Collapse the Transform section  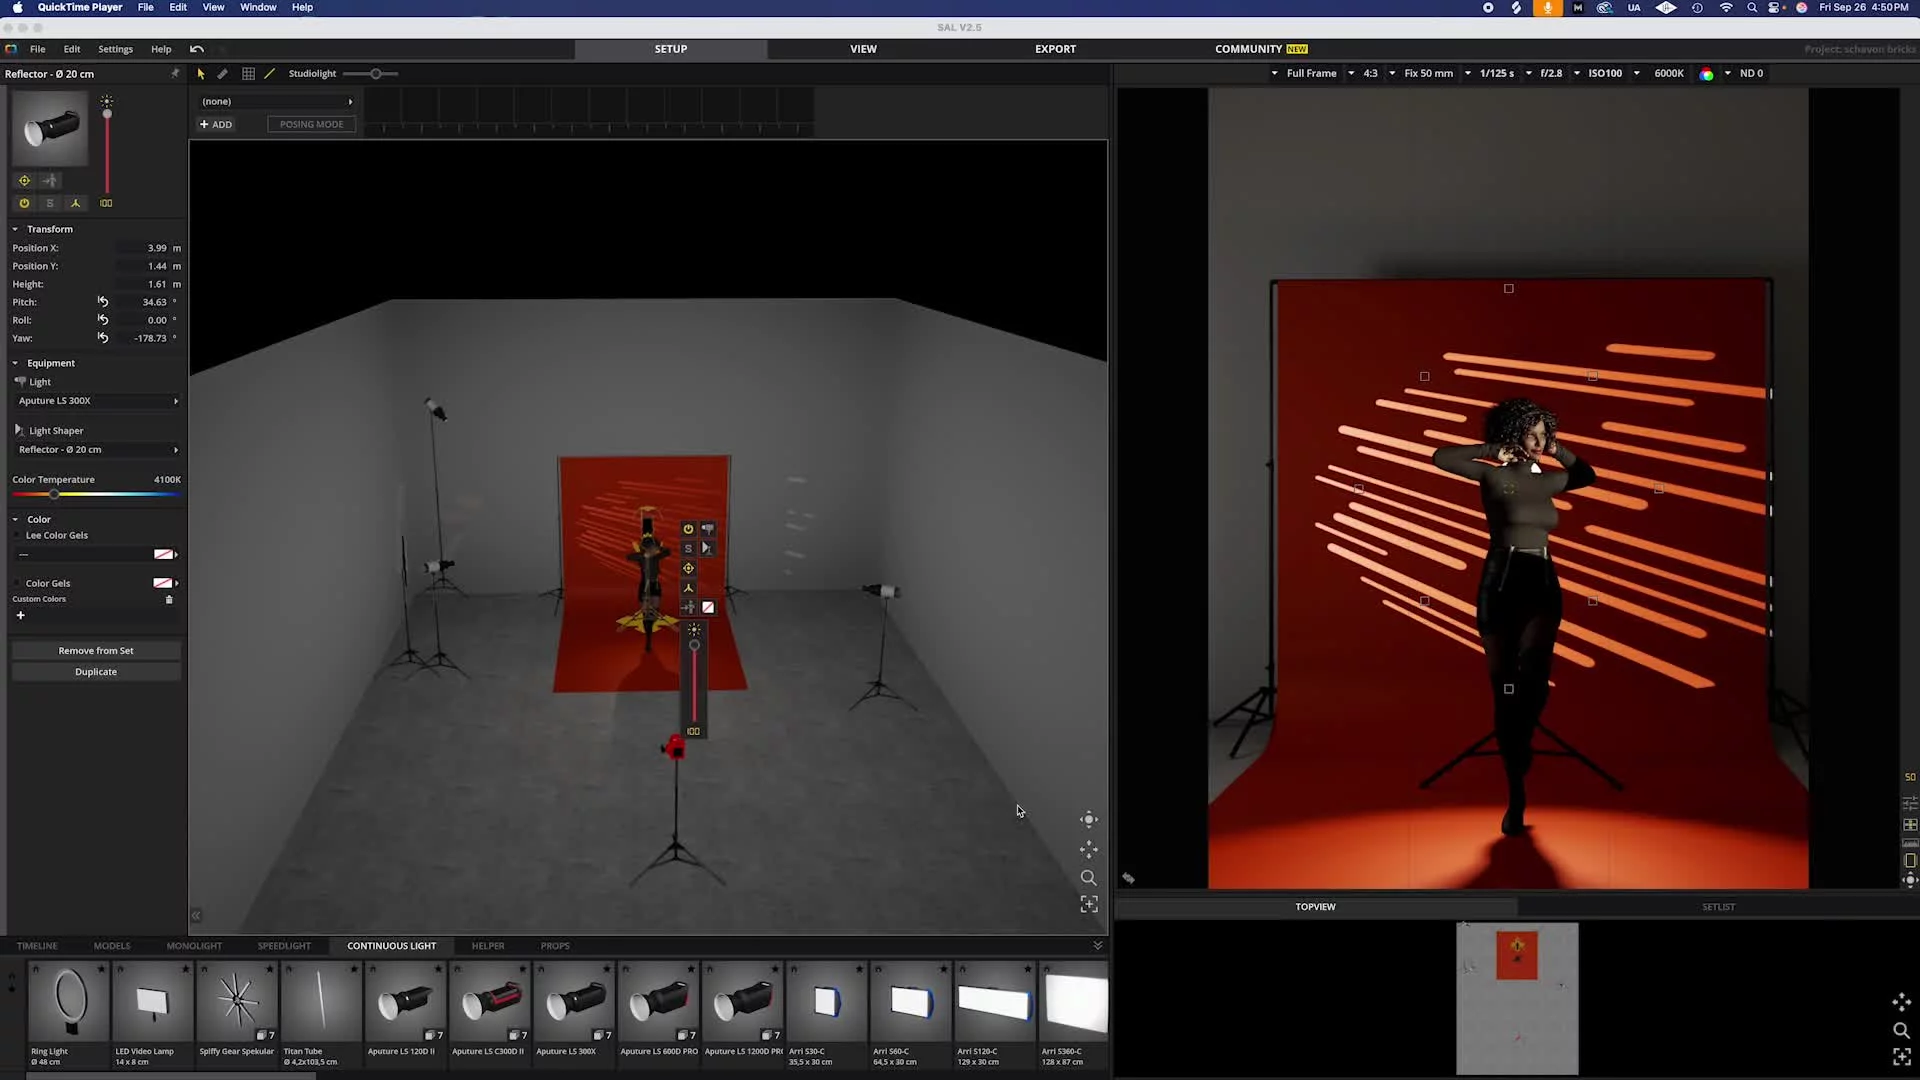(15, 229)
